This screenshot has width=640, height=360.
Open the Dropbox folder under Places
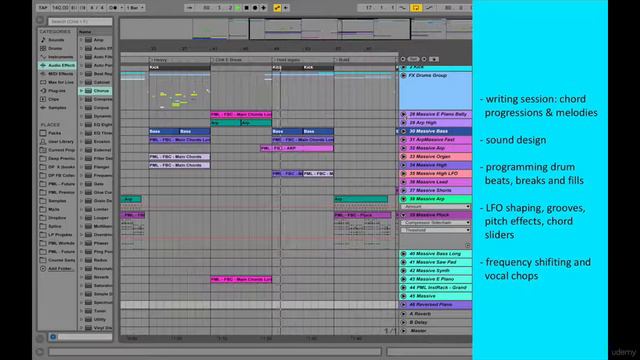[x=56, y=218]
